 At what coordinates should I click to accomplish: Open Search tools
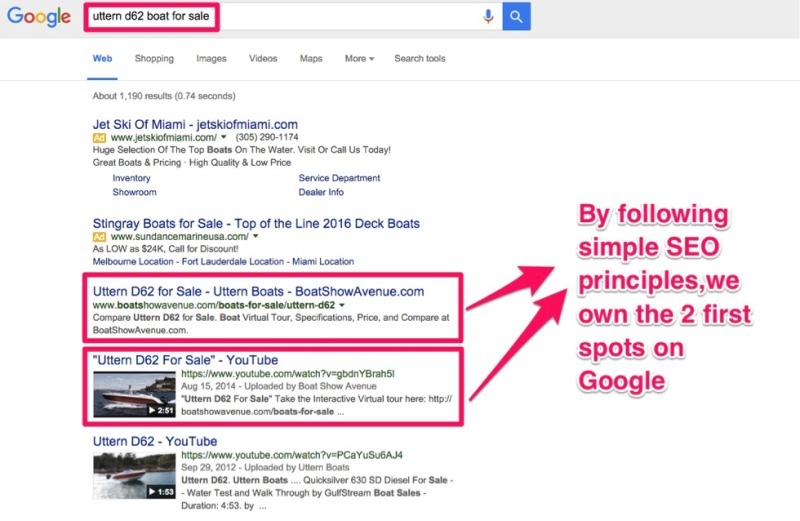click(x=420, y=58)
